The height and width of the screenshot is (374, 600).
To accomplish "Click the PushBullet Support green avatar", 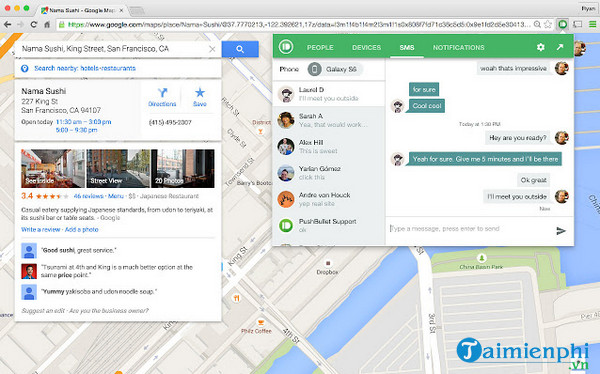I will click(285, 225).
